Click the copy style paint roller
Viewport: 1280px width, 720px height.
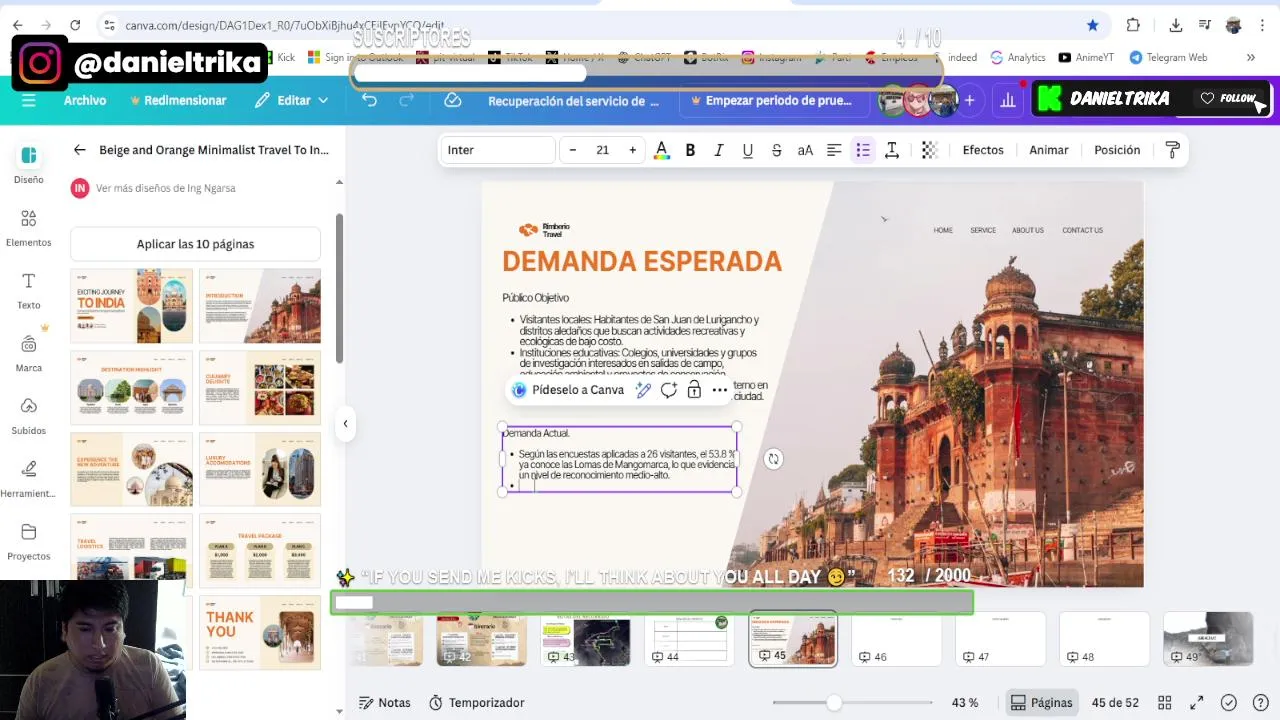1172,150
